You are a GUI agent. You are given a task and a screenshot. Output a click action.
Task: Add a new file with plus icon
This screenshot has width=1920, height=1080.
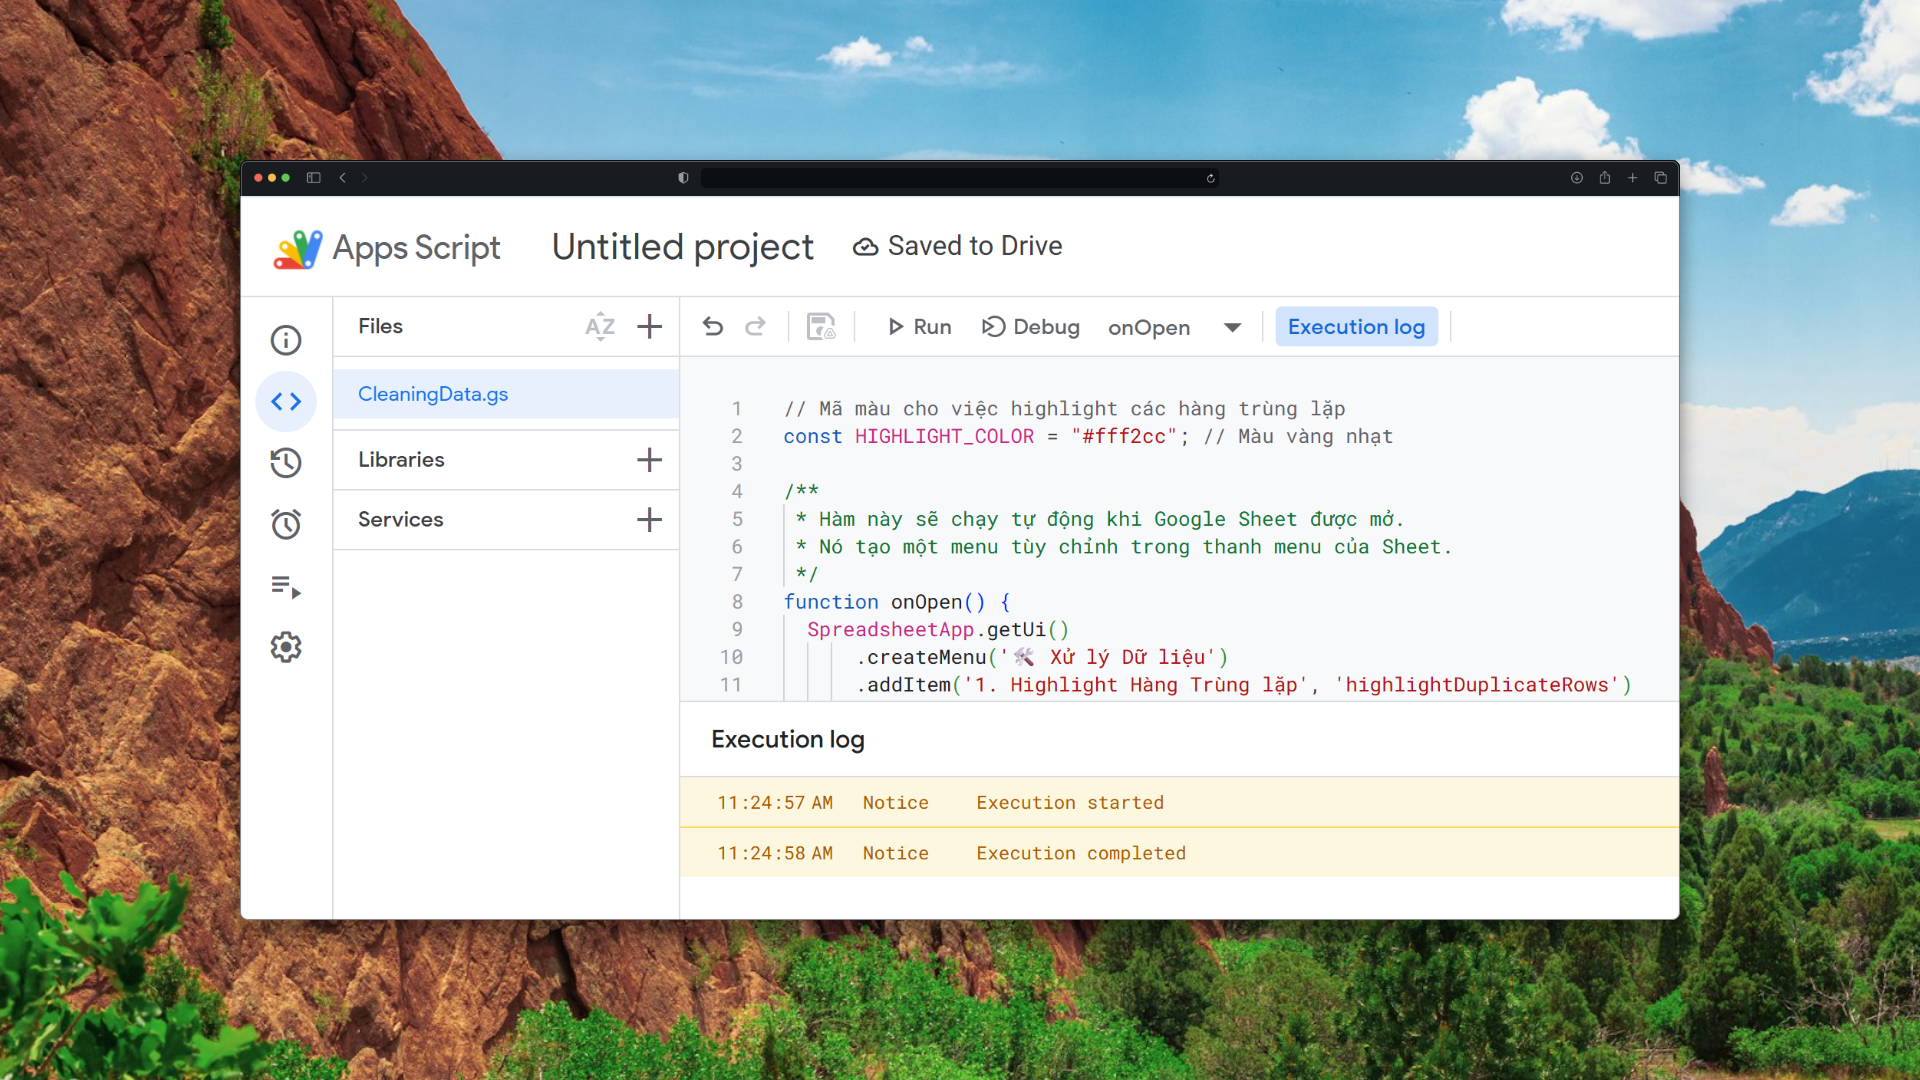[650, 327]
